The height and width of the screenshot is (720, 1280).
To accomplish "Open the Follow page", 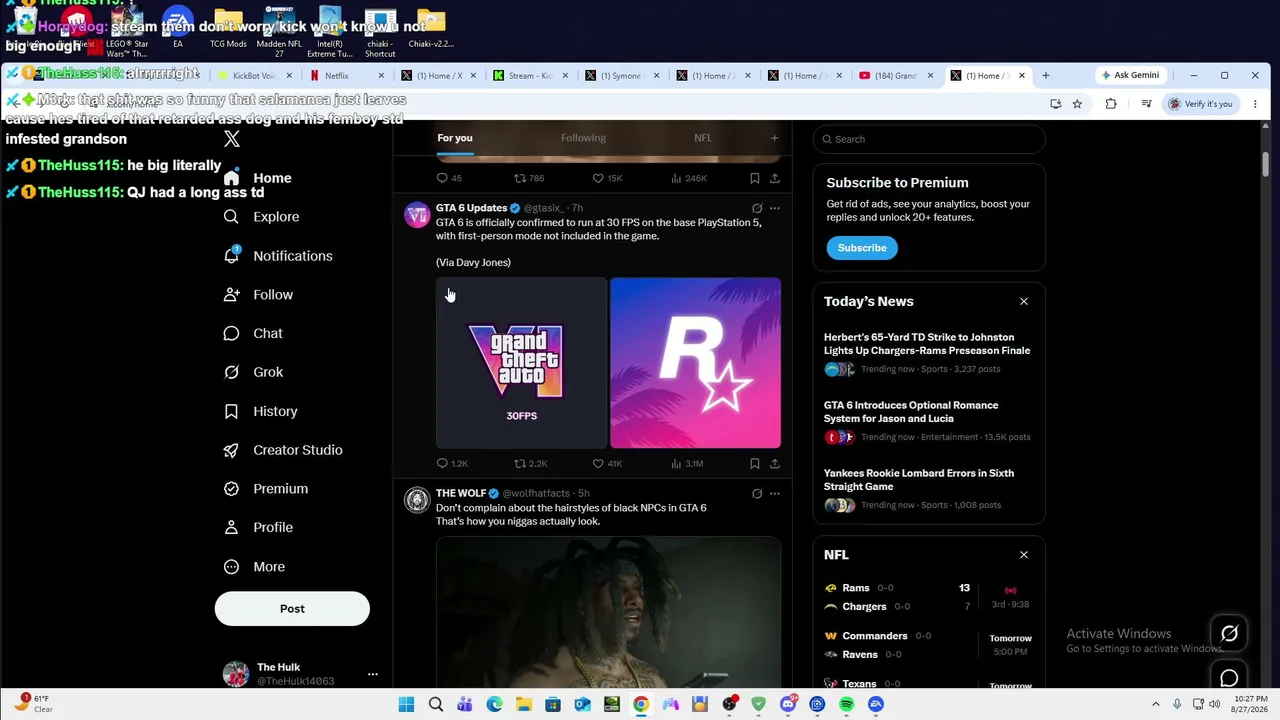I will [x=258, y=295].
